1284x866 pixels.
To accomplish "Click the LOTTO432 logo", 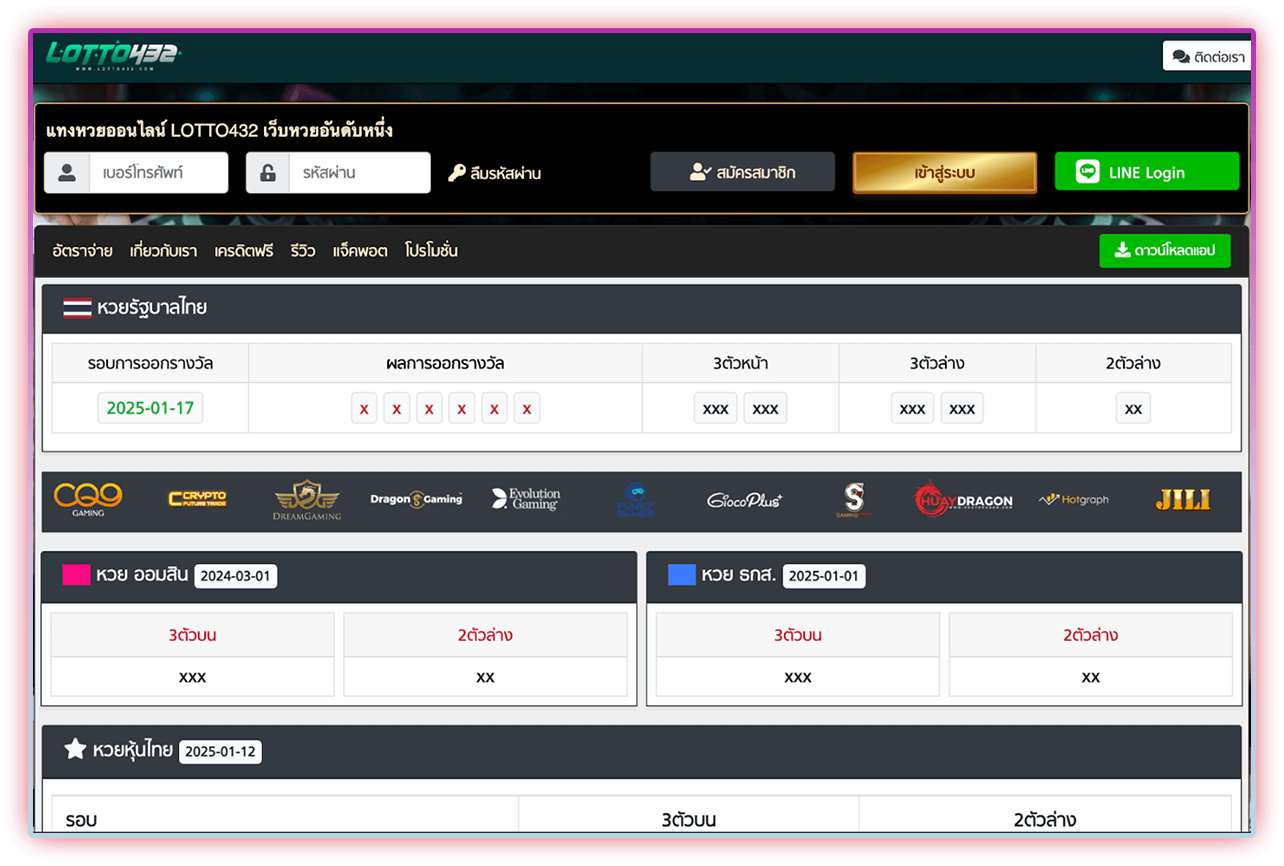I will click(113, 55).
